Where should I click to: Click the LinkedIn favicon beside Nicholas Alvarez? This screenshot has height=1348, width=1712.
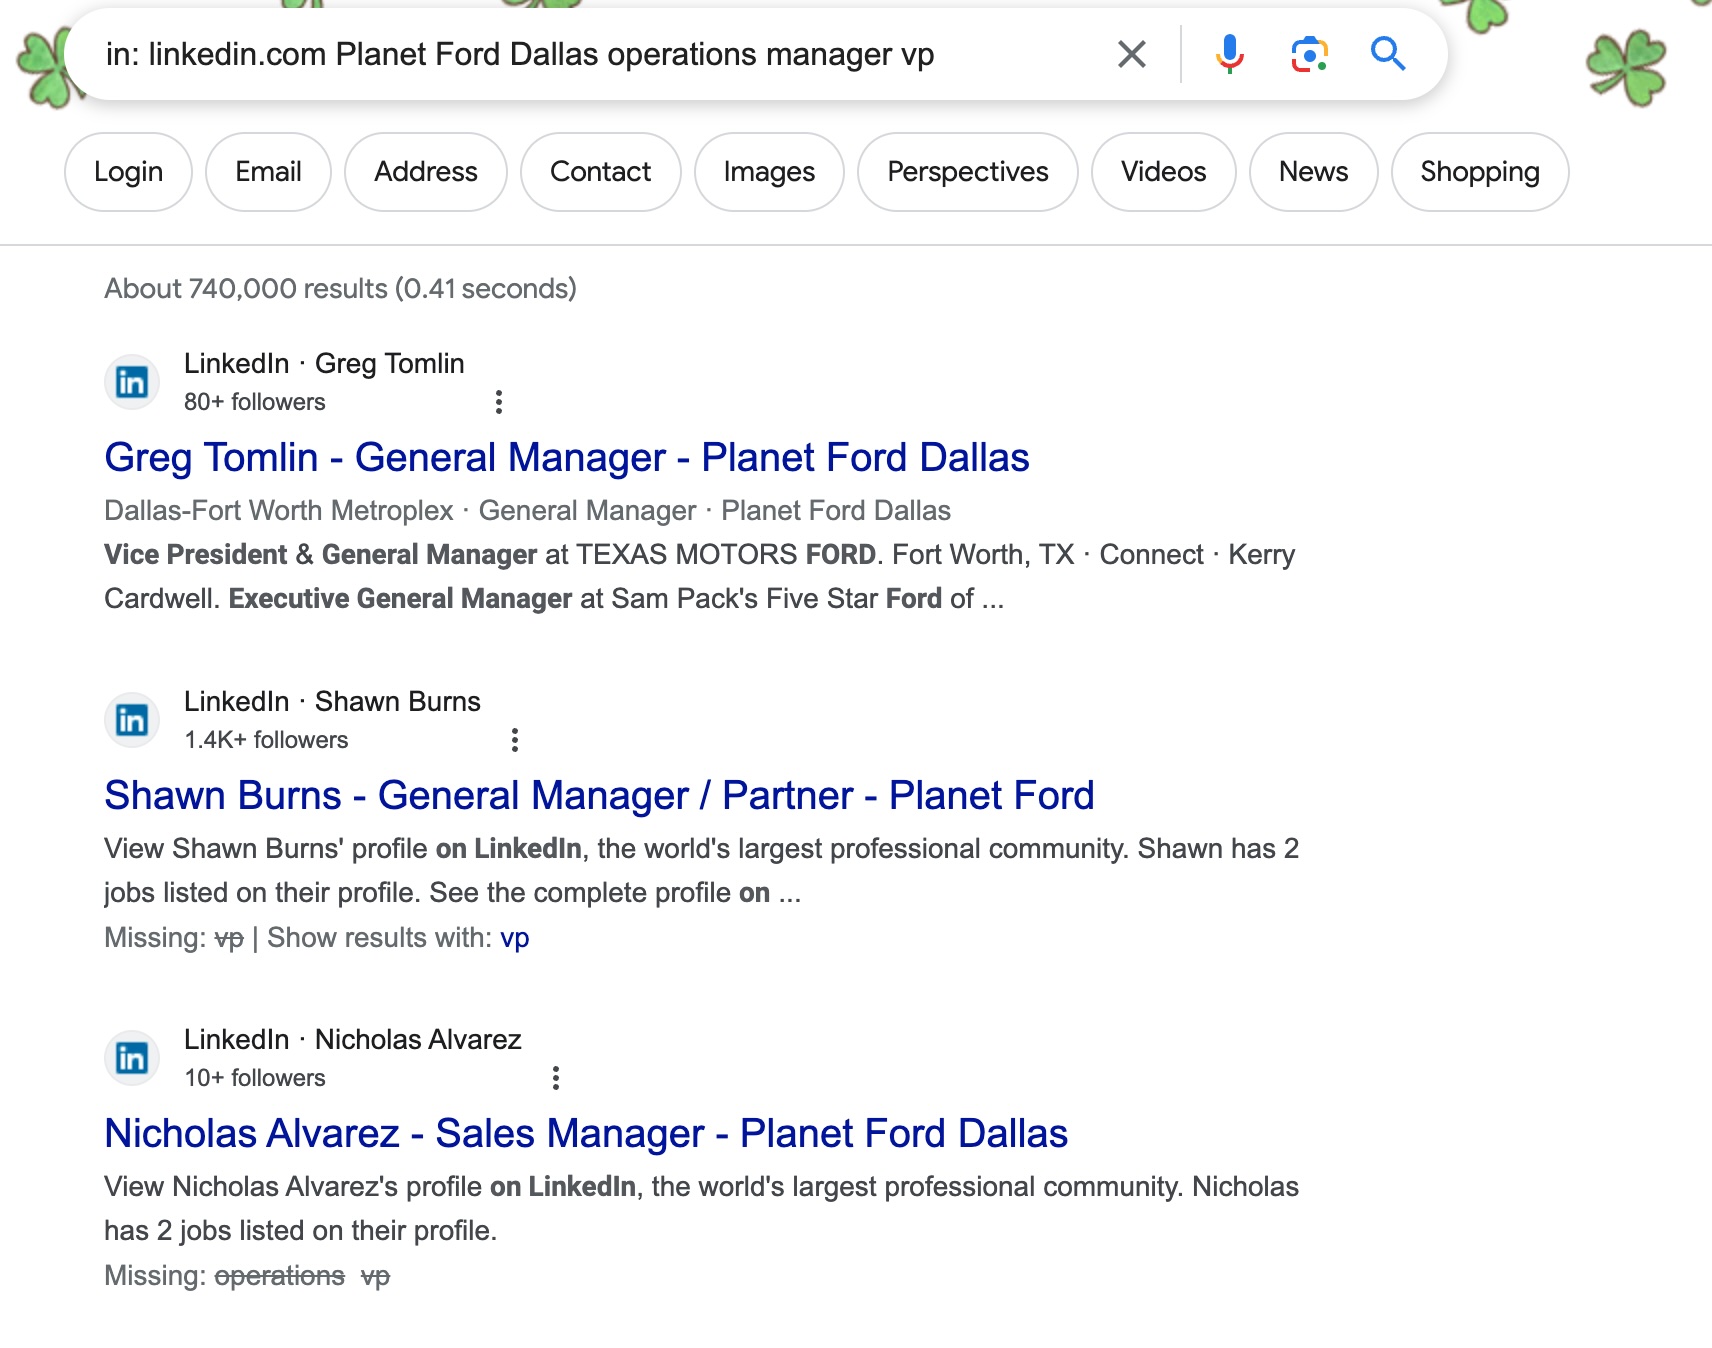pyautogui.click(x=132, y=1058)
